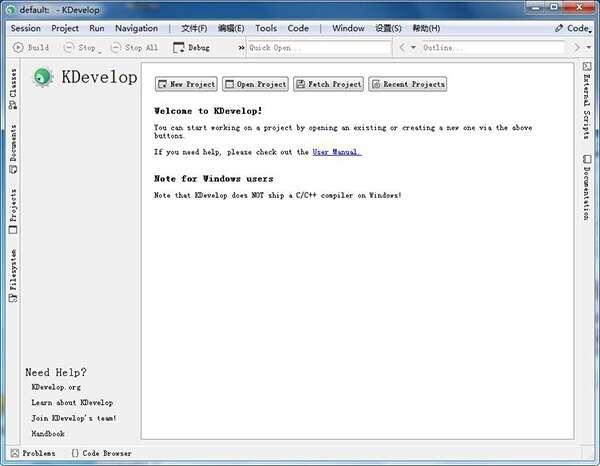Follow the User Manual link
600x466 pixels.
pyautogui.click(x=336, y=152)
